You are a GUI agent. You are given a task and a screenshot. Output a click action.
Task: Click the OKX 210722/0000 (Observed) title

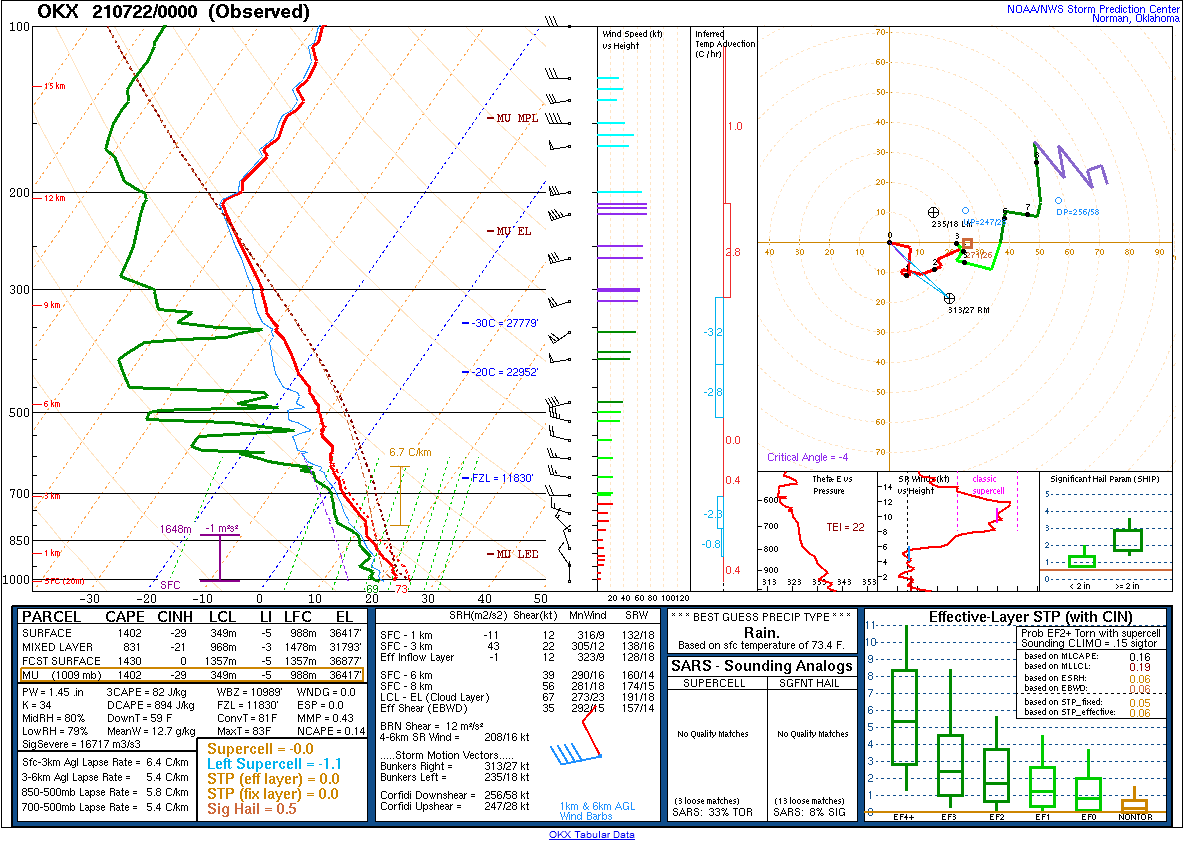tap(173, 11)
